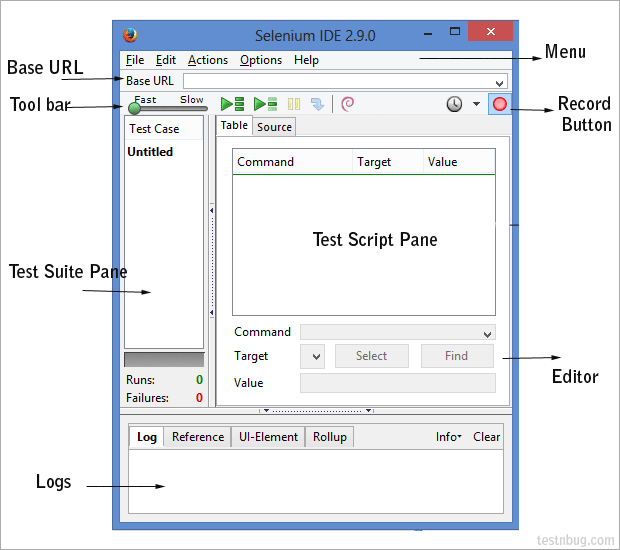Click the scheduler clock icon
The image size is (620, 550).
coord(454,104)
